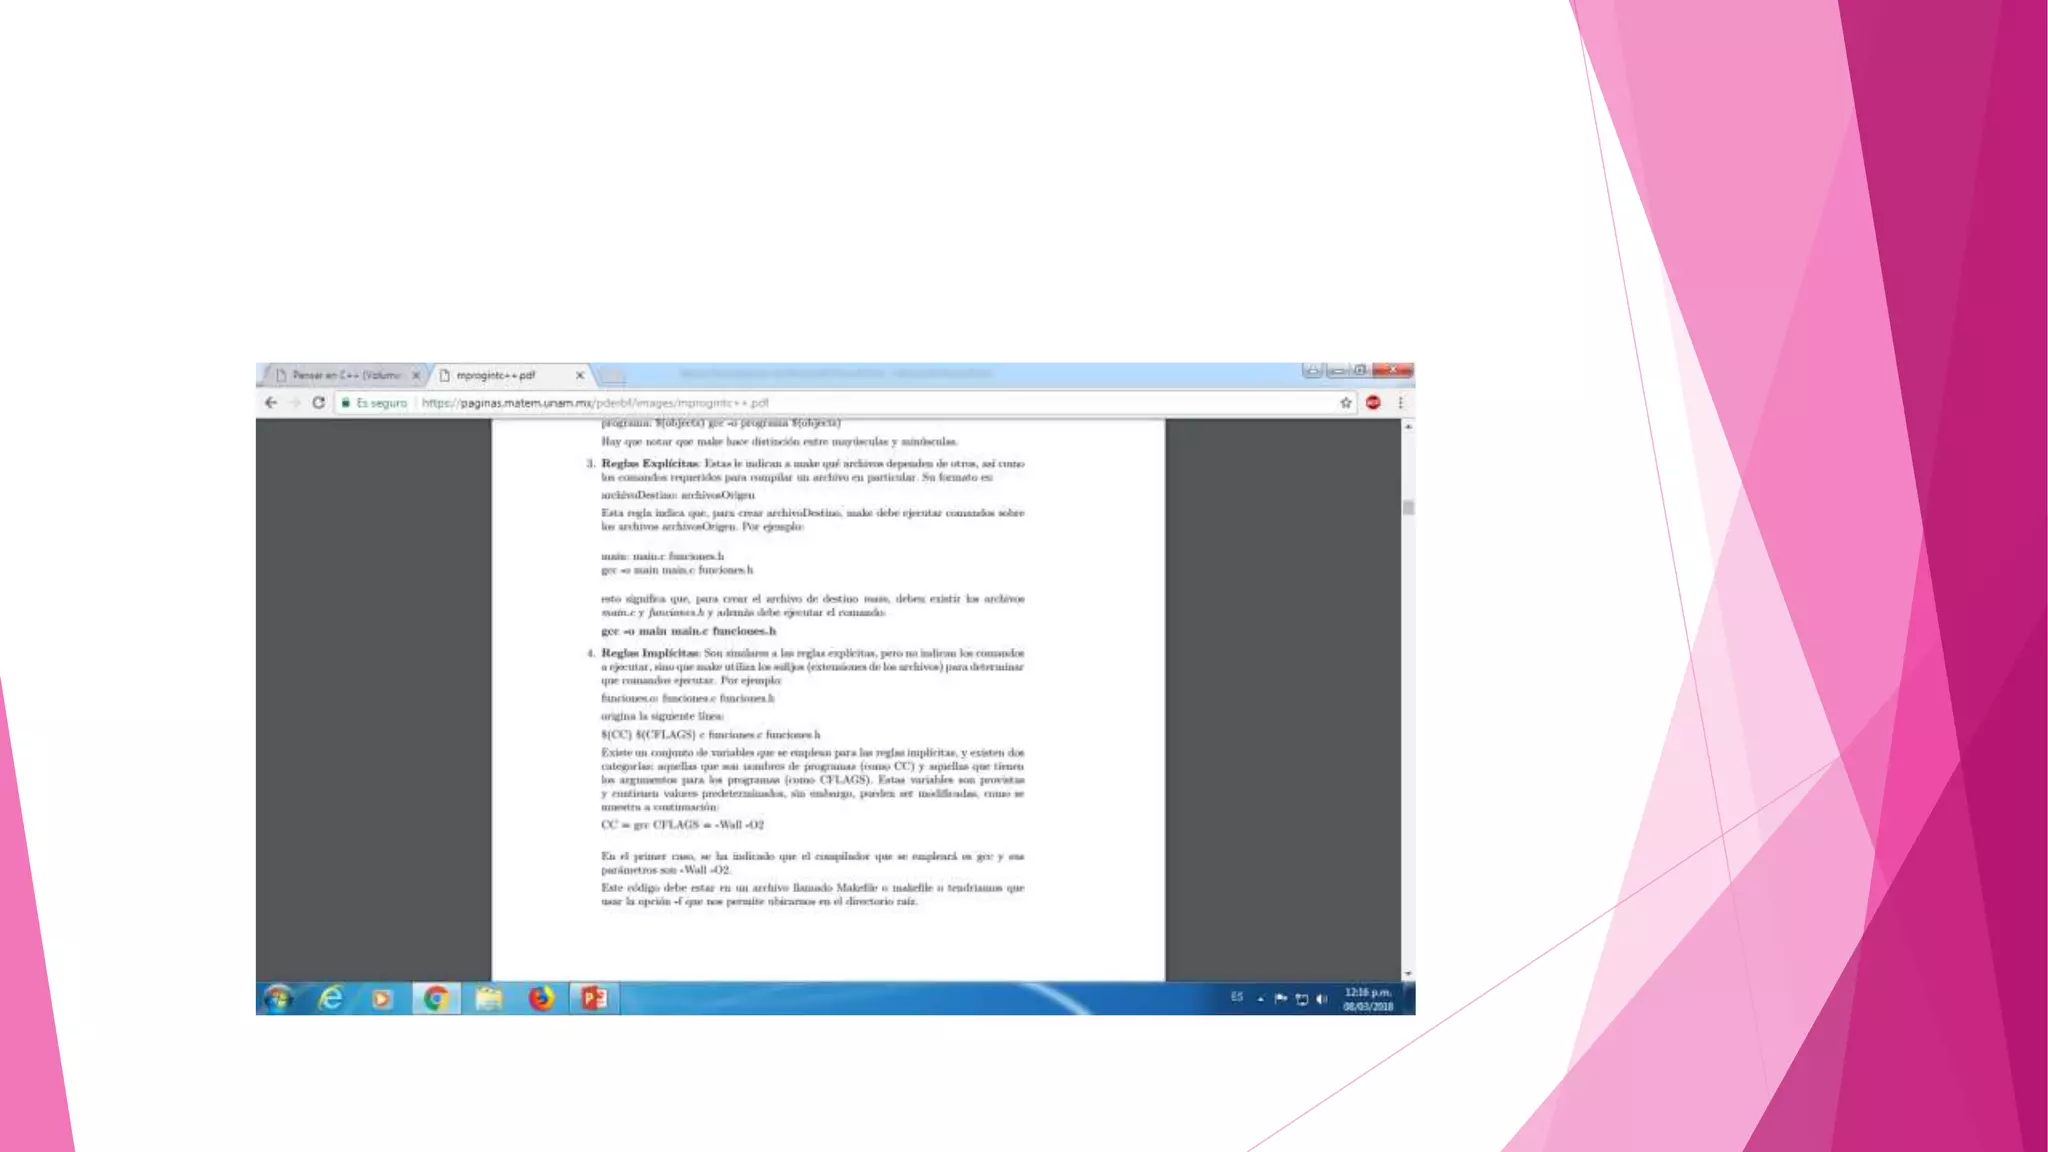Click the scrollbar down arrow

click(x=1408, y=973)
